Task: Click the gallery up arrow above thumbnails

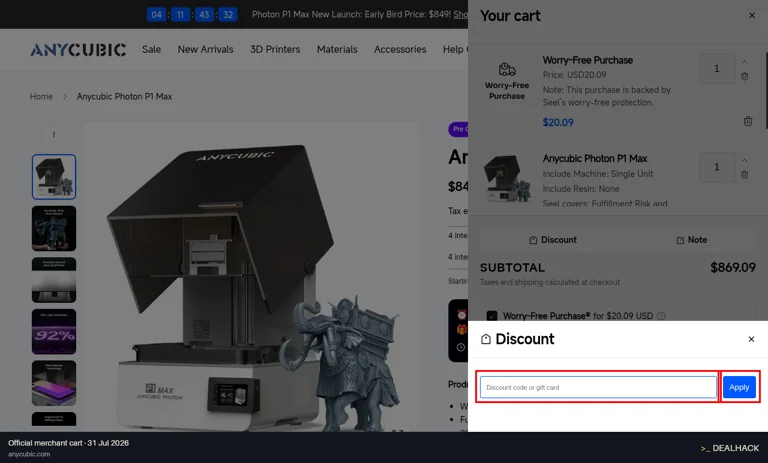Action: coord(54,134)
